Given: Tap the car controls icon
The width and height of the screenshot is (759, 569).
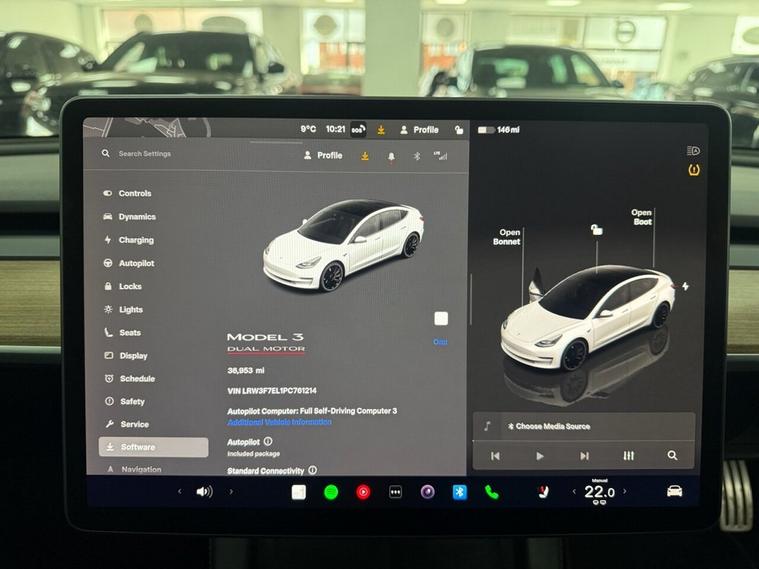Looking at the screenshot, I should click(675, 491).
